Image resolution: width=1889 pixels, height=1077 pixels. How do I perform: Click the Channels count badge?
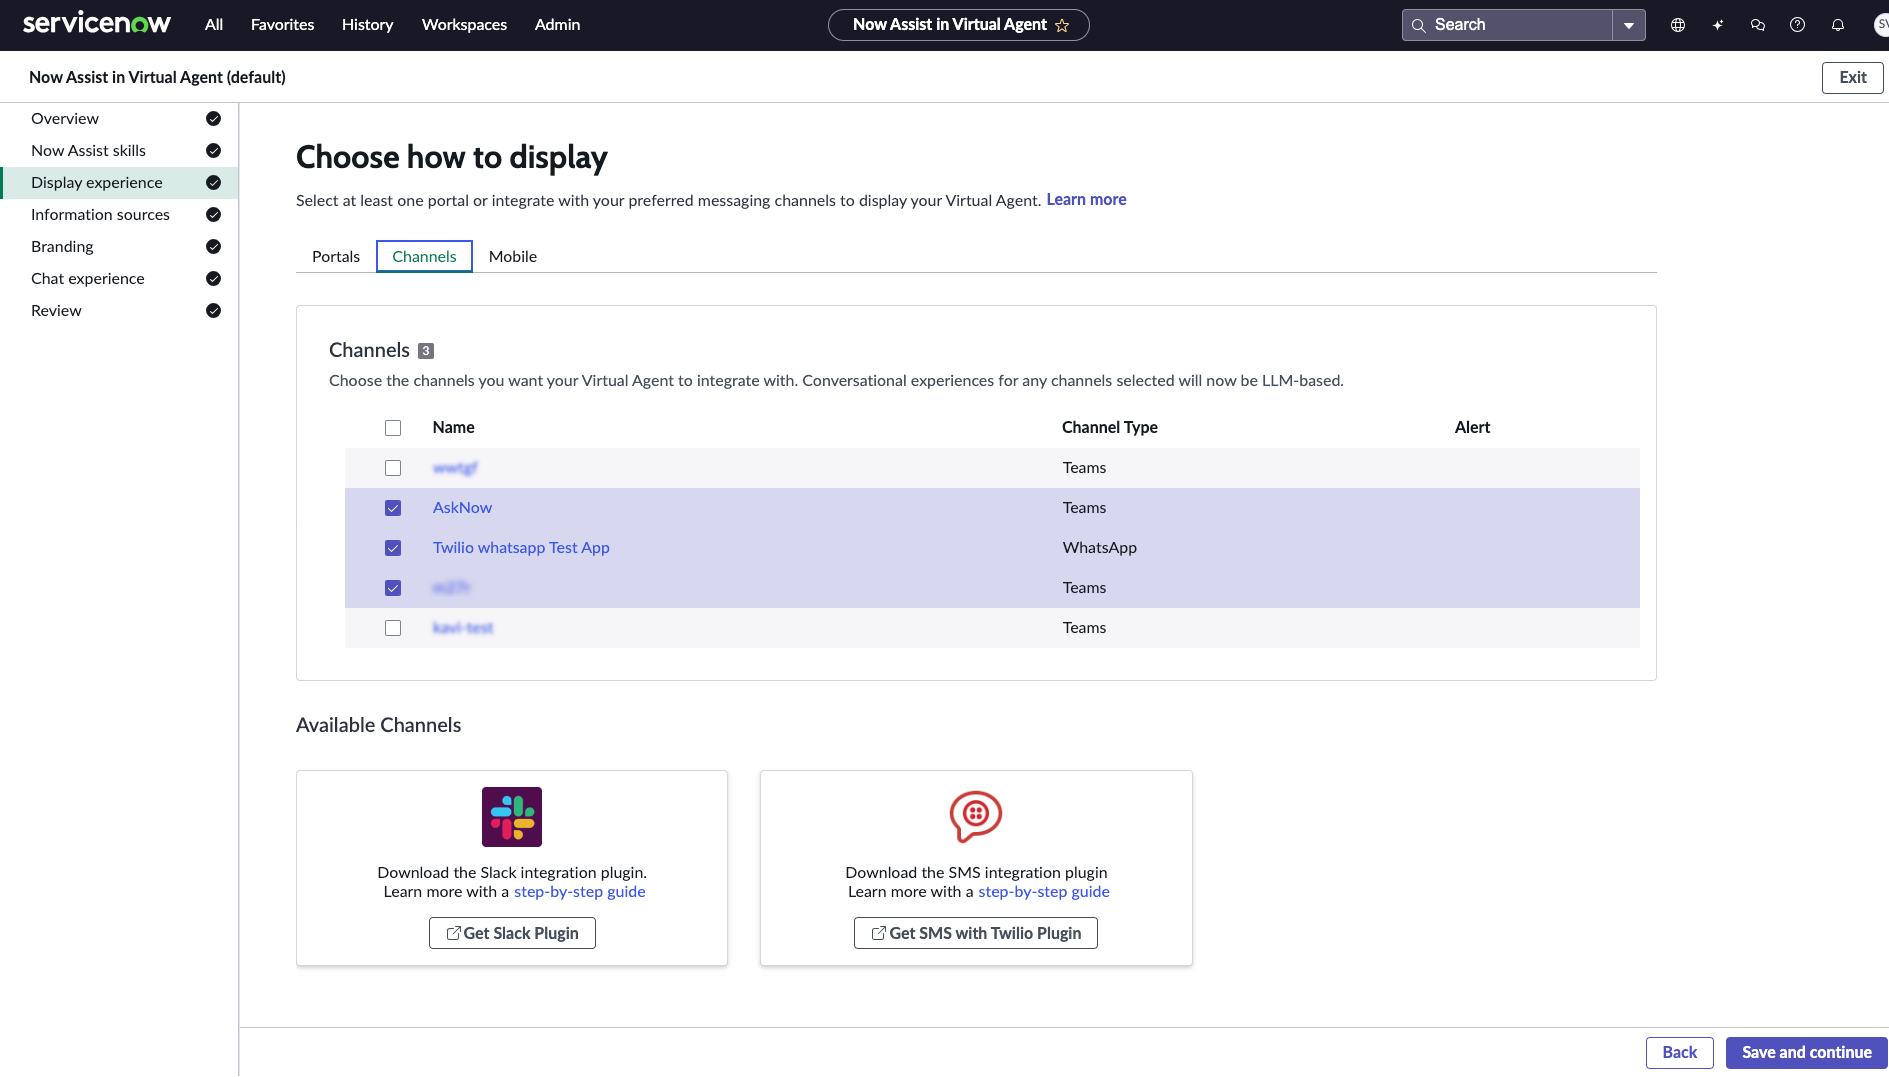(x=426, y=351)
